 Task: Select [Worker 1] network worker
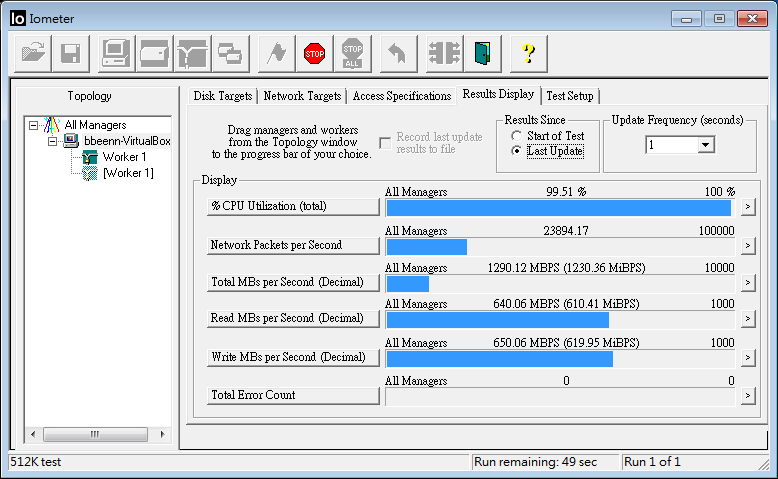point(128,173)
